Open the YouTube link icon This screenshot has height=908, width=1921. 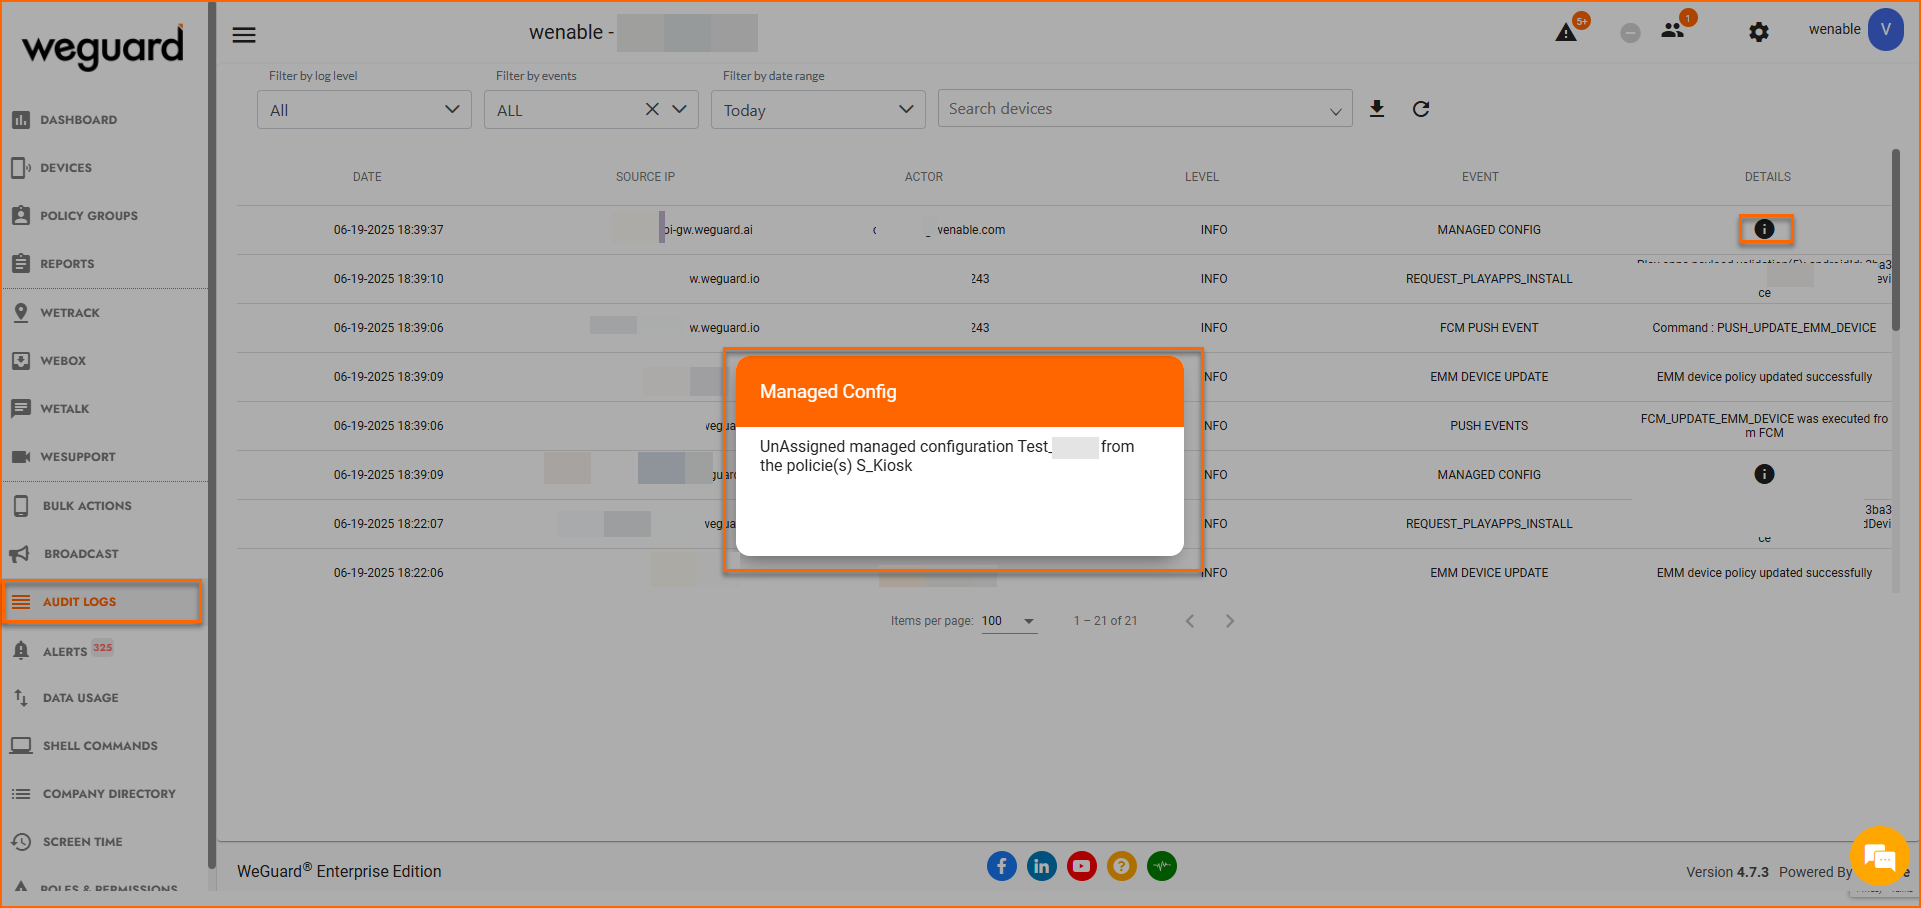pyautogui.click(x=1082, y=866)
